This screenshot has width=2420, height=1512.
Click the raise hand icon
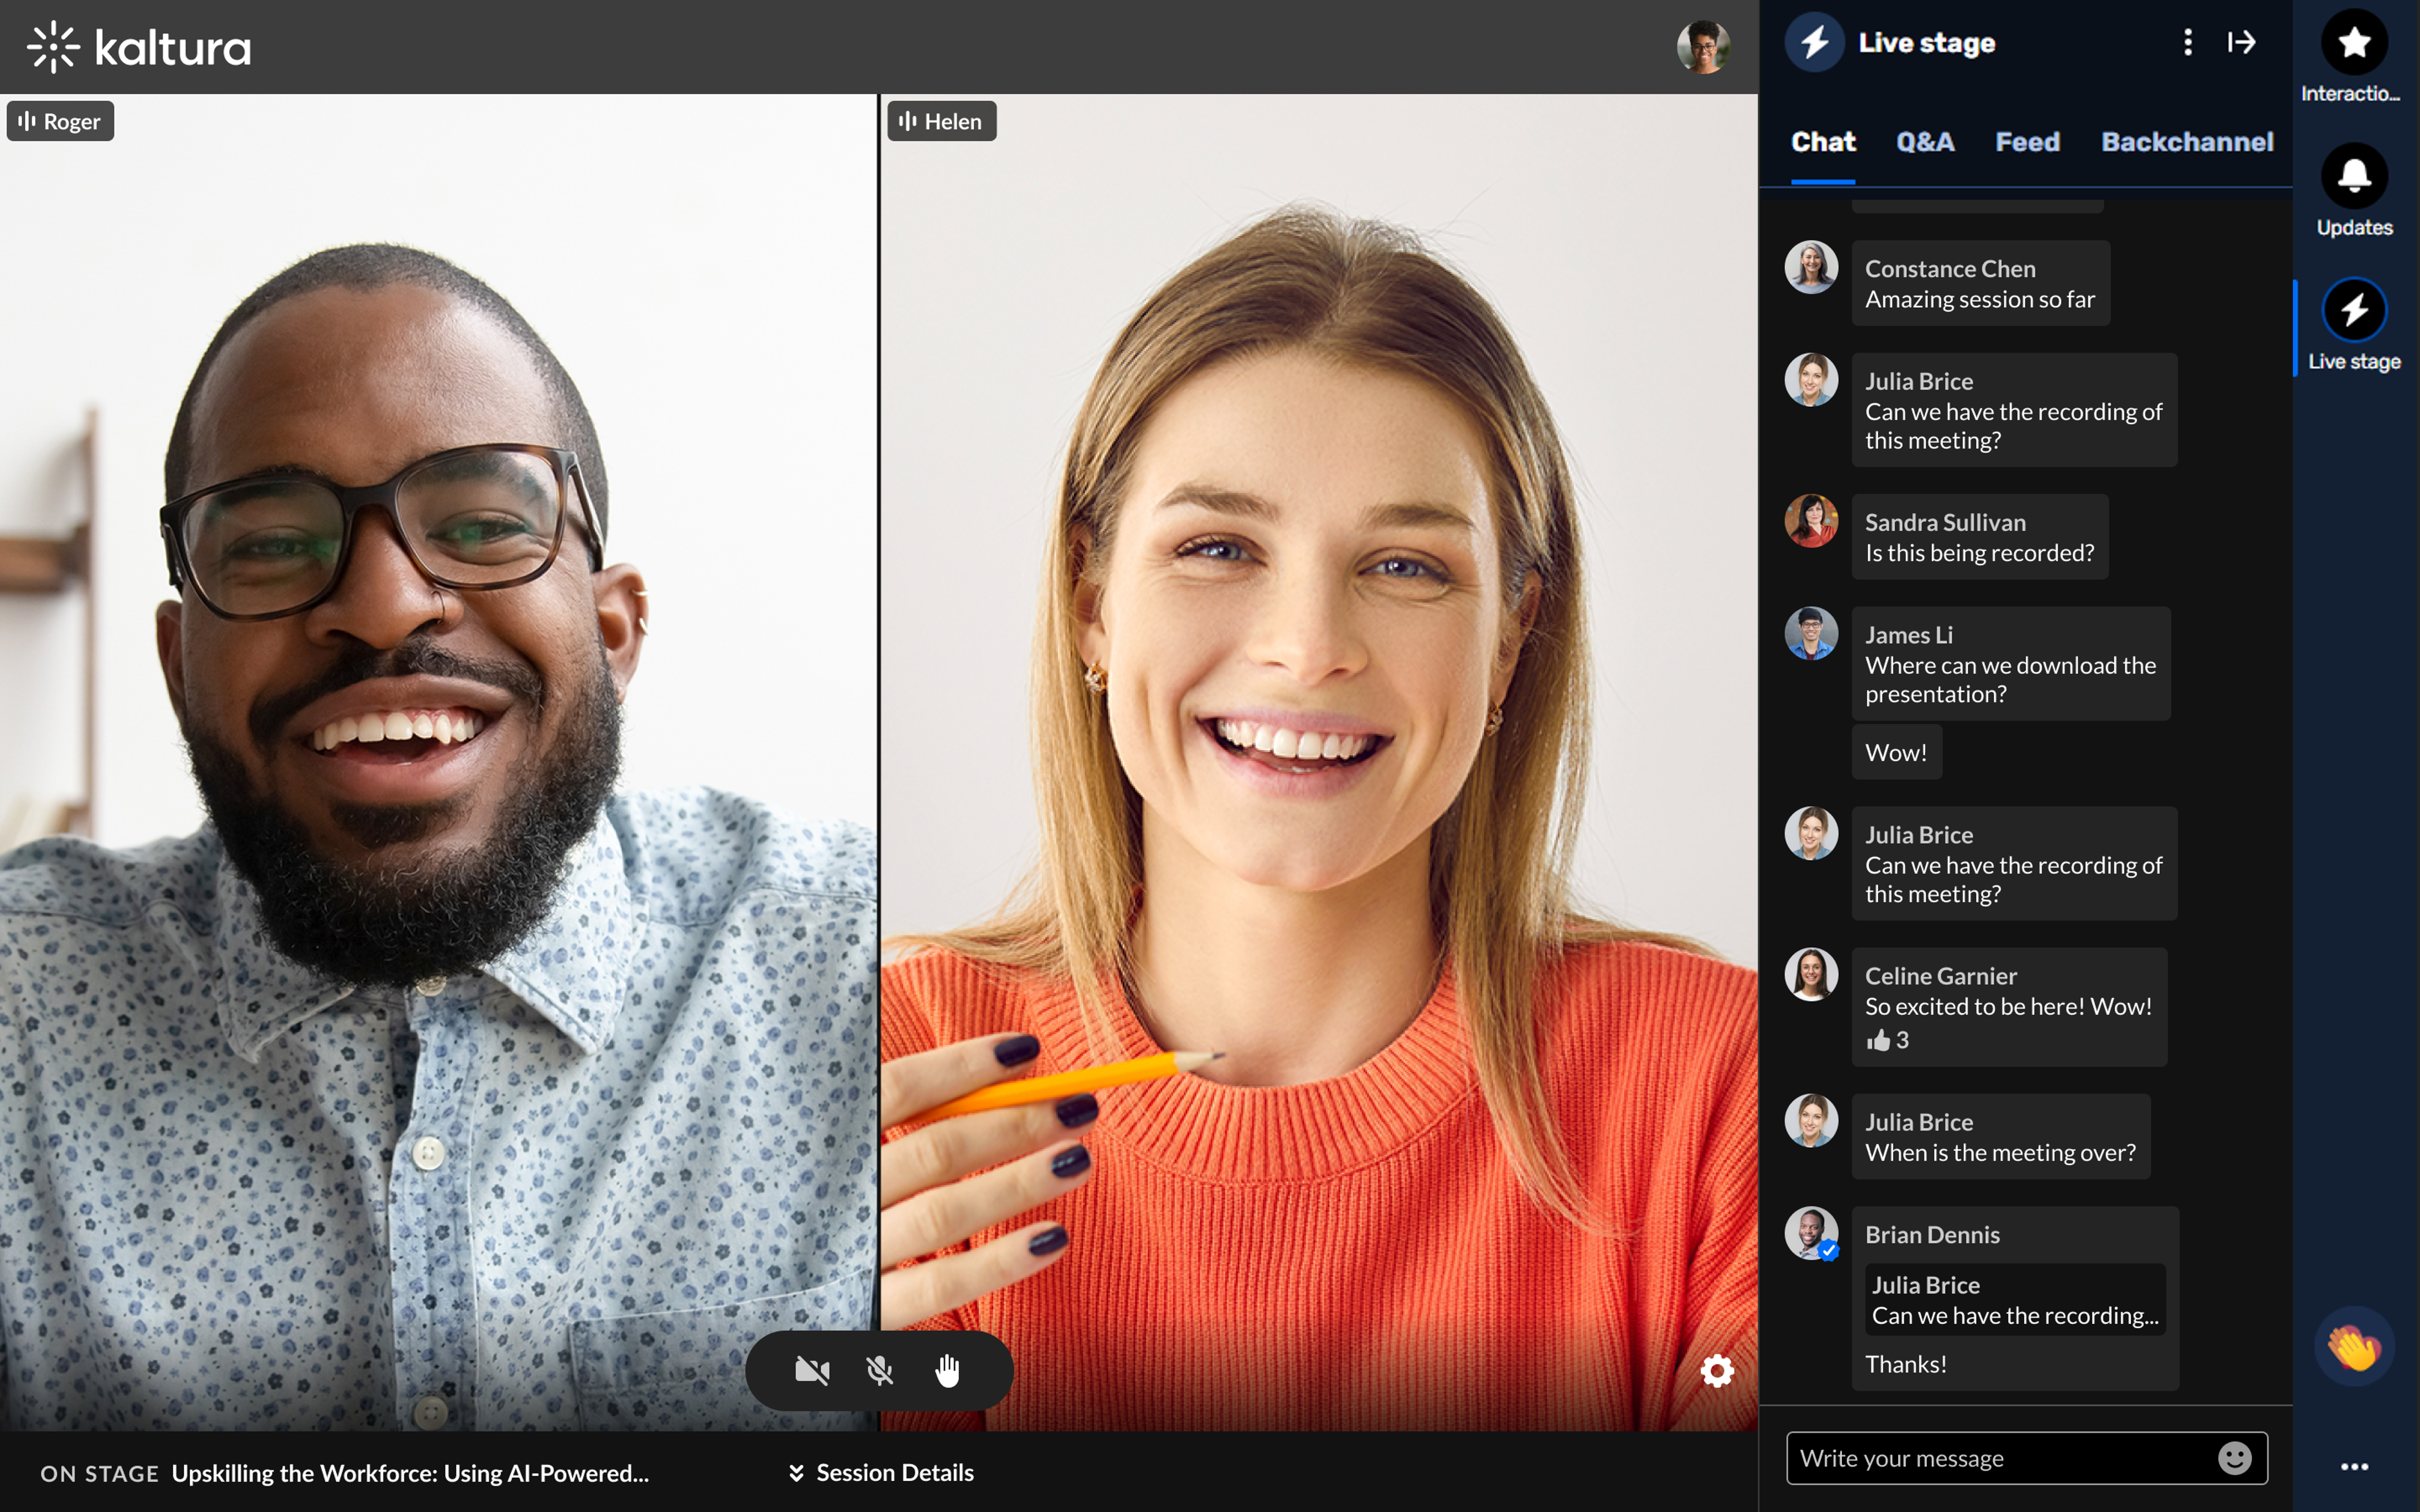(947, 1370)
